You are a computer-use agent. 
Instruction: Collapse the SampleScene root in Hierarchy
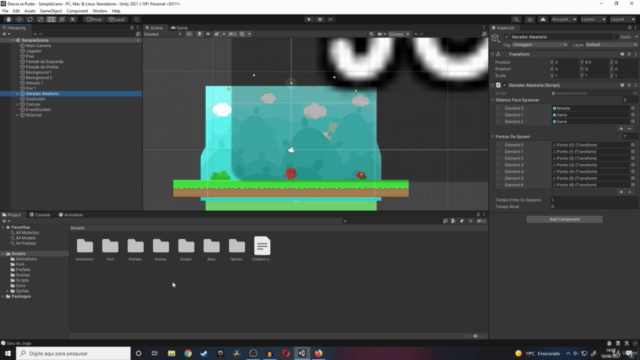(13, 40)
